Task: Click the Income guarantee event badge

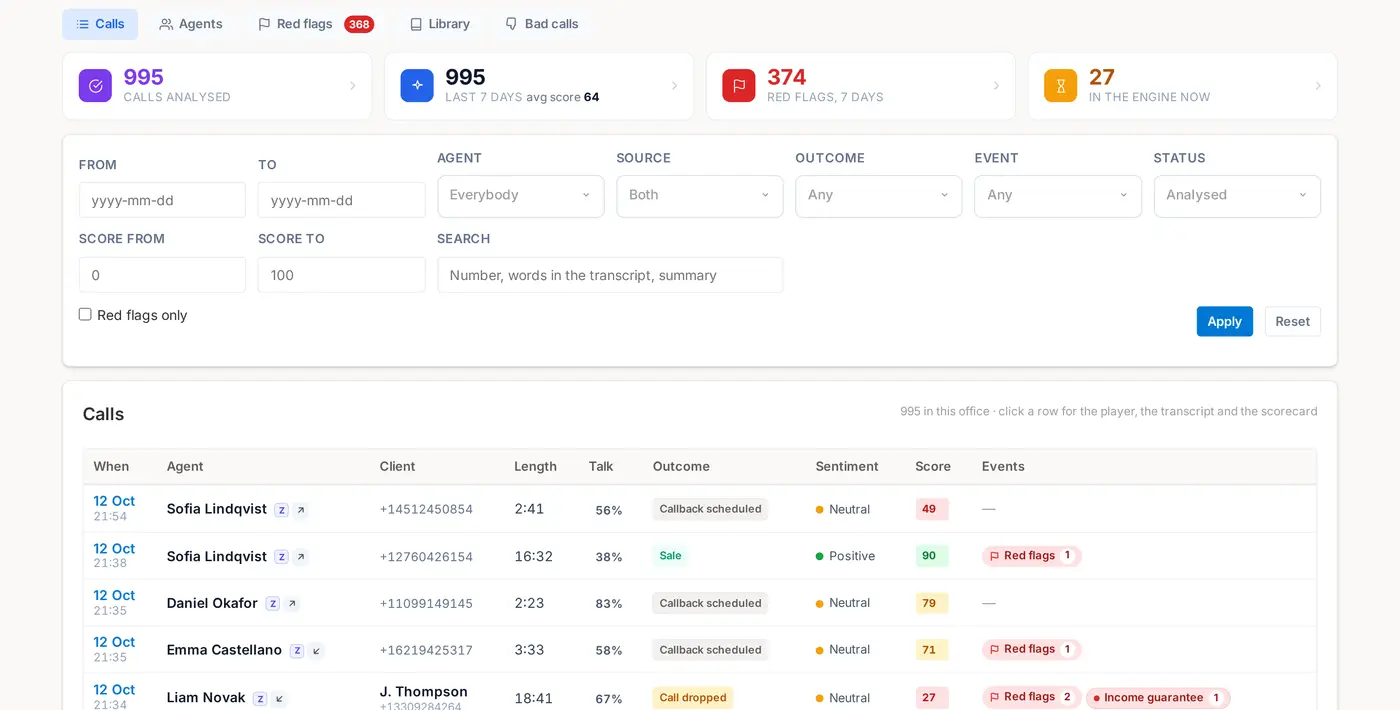Action: (x=1158, y=698)
